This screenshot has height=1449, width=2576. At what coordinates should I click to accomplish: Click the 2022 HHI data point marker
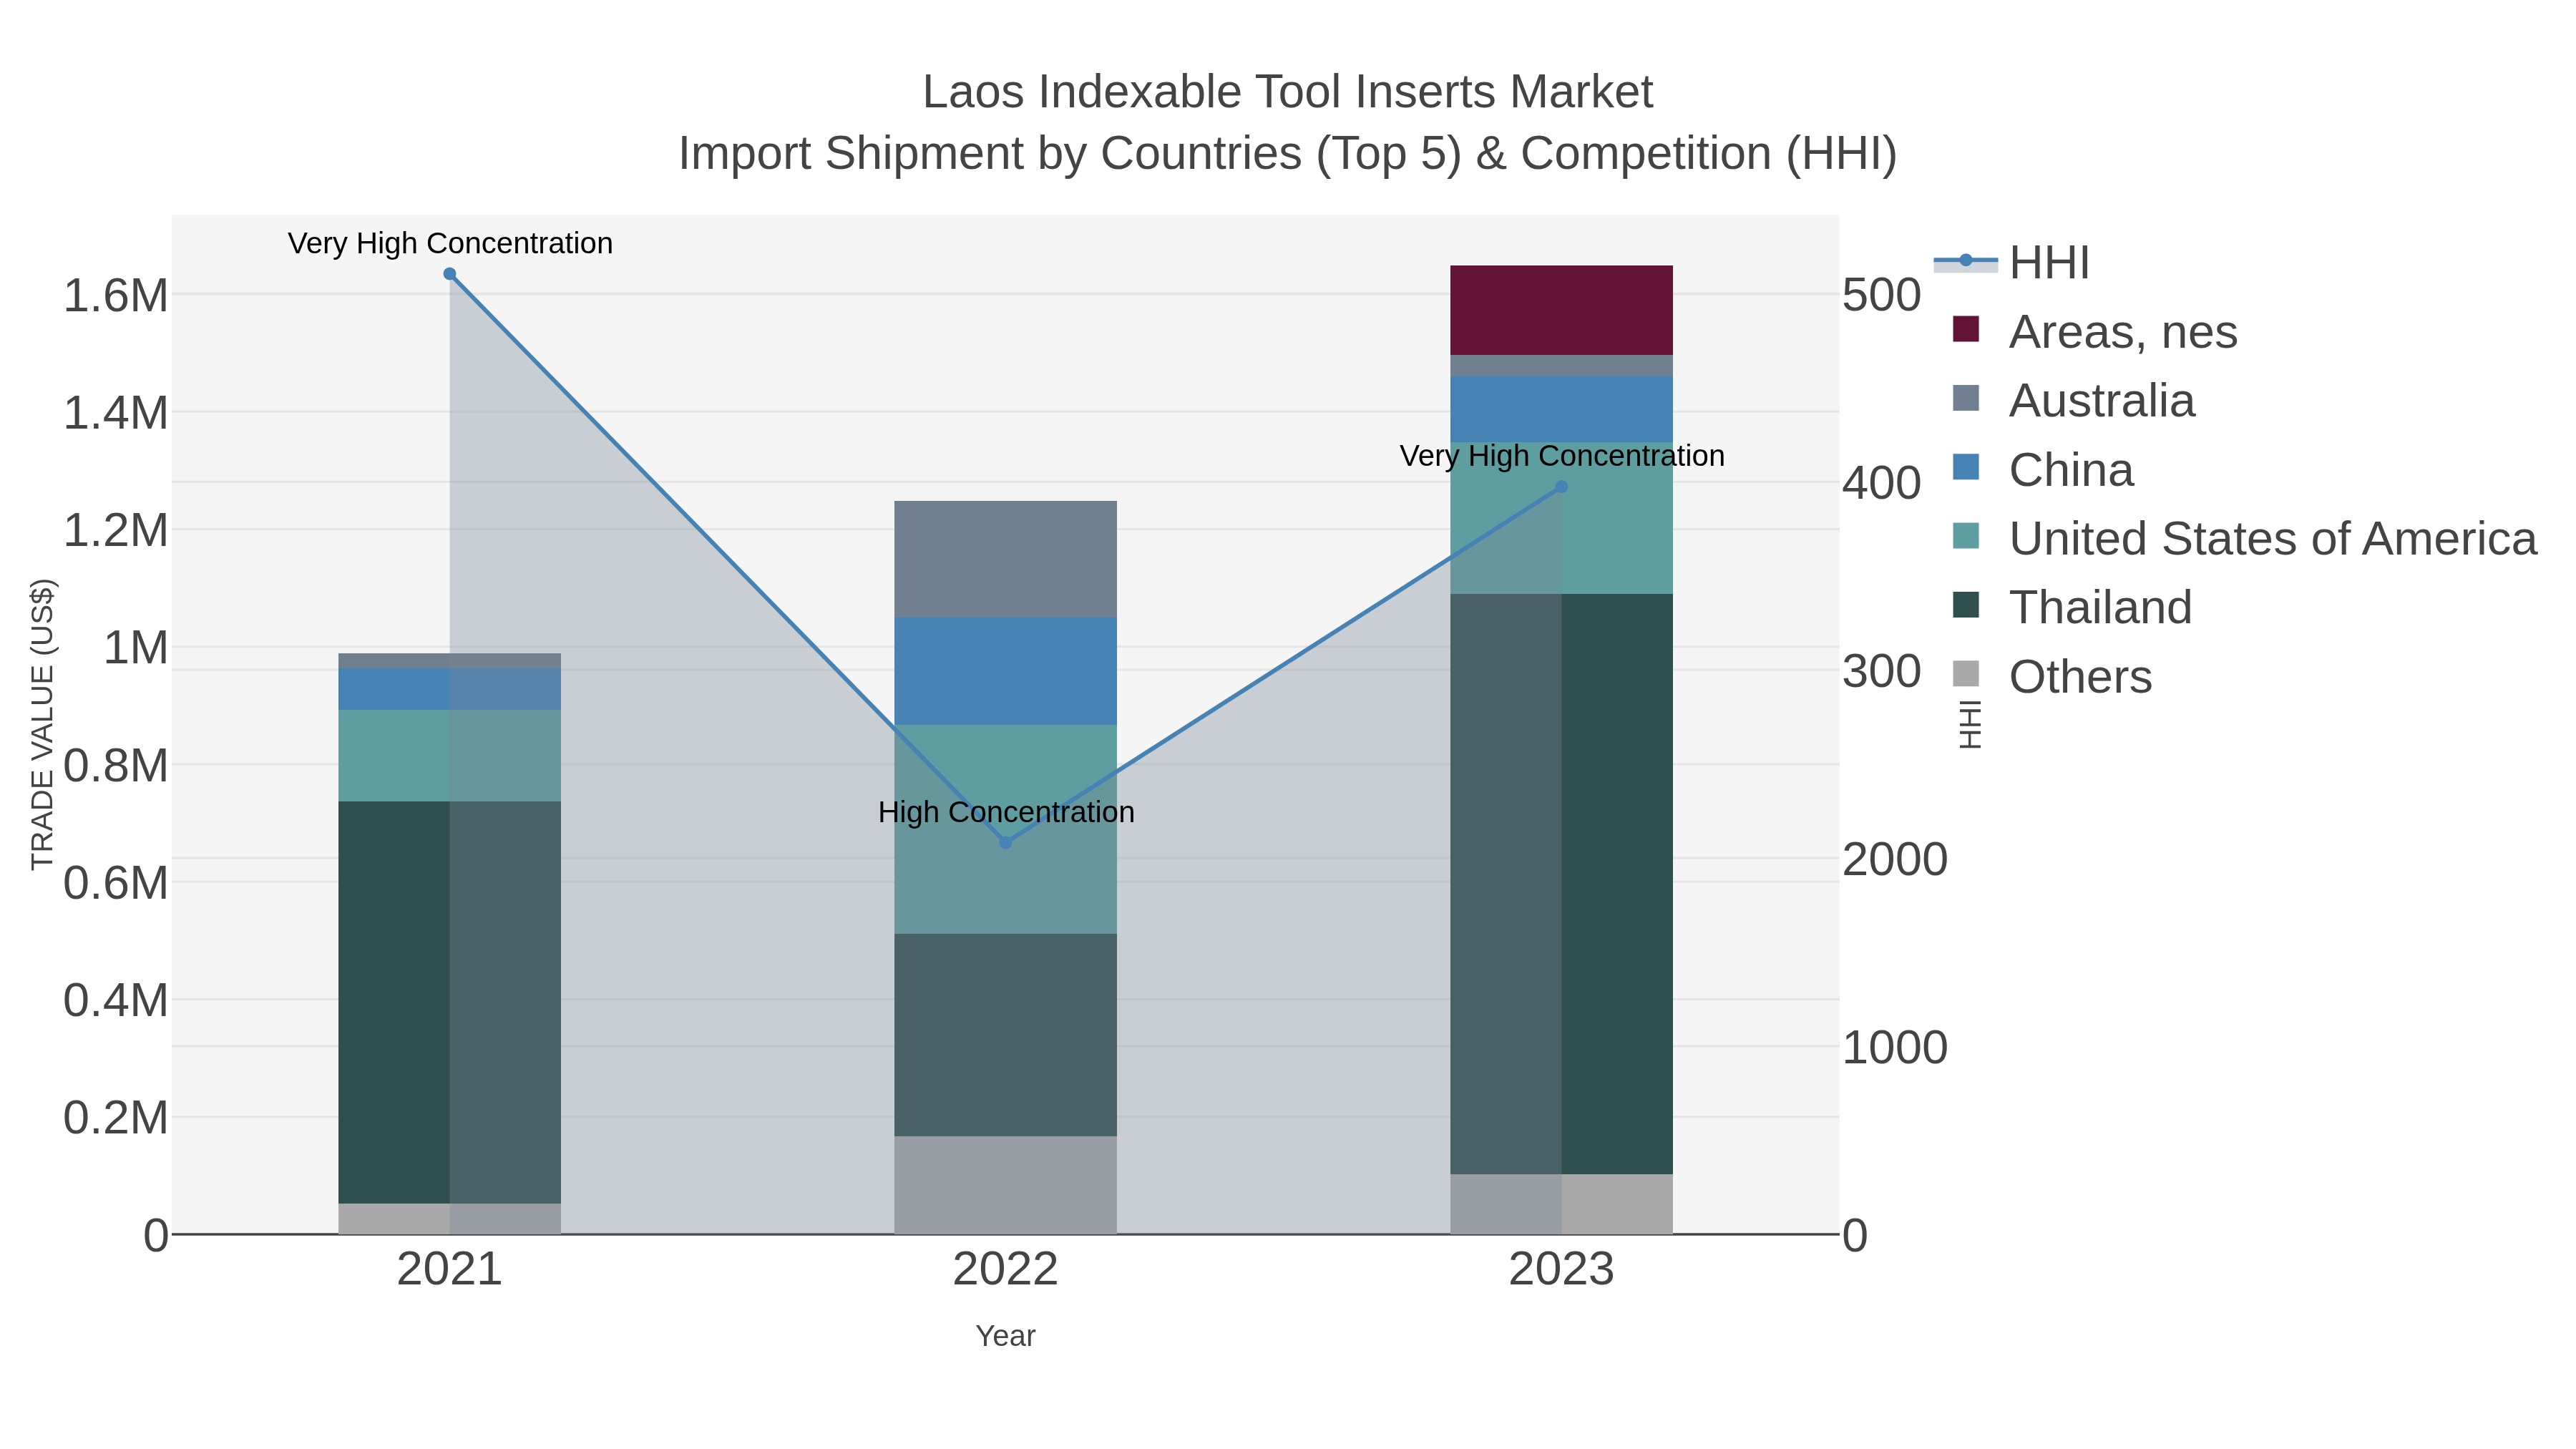1006,843
